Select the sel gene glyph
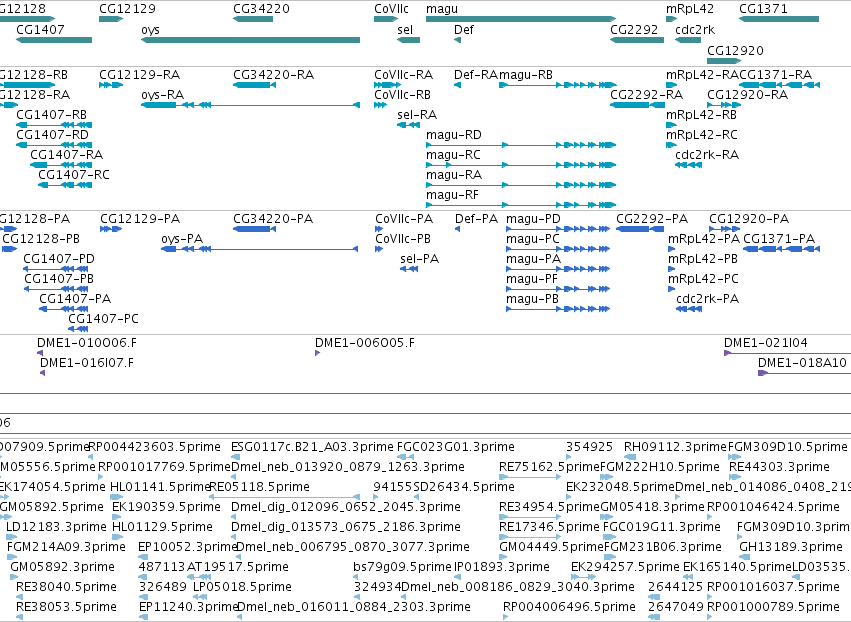851x622 pixels. coord(409,40)
